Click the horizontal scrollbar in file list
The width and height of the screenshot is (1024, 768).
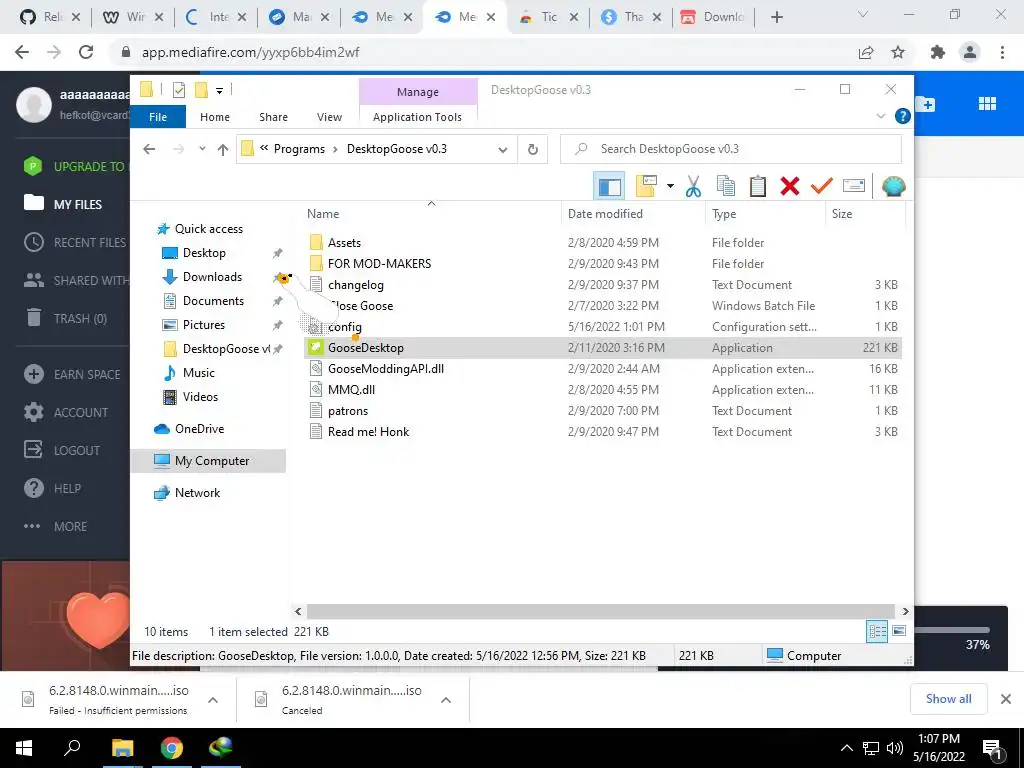pos(601,611)
